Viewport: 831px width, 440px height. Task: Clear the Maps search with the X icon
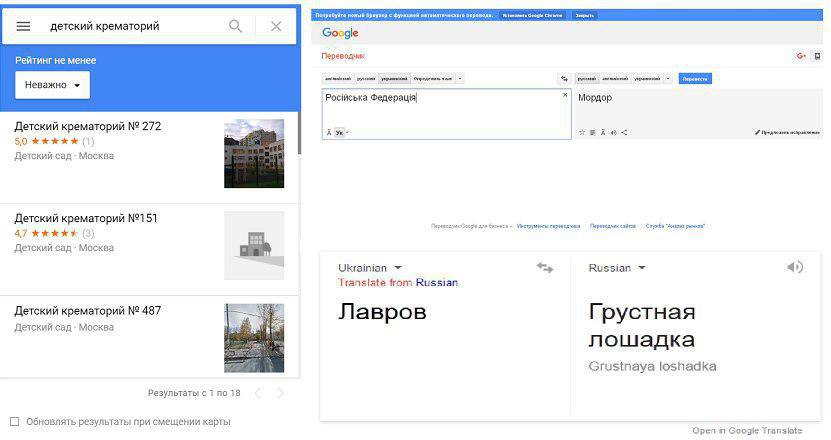click(276, 26)
